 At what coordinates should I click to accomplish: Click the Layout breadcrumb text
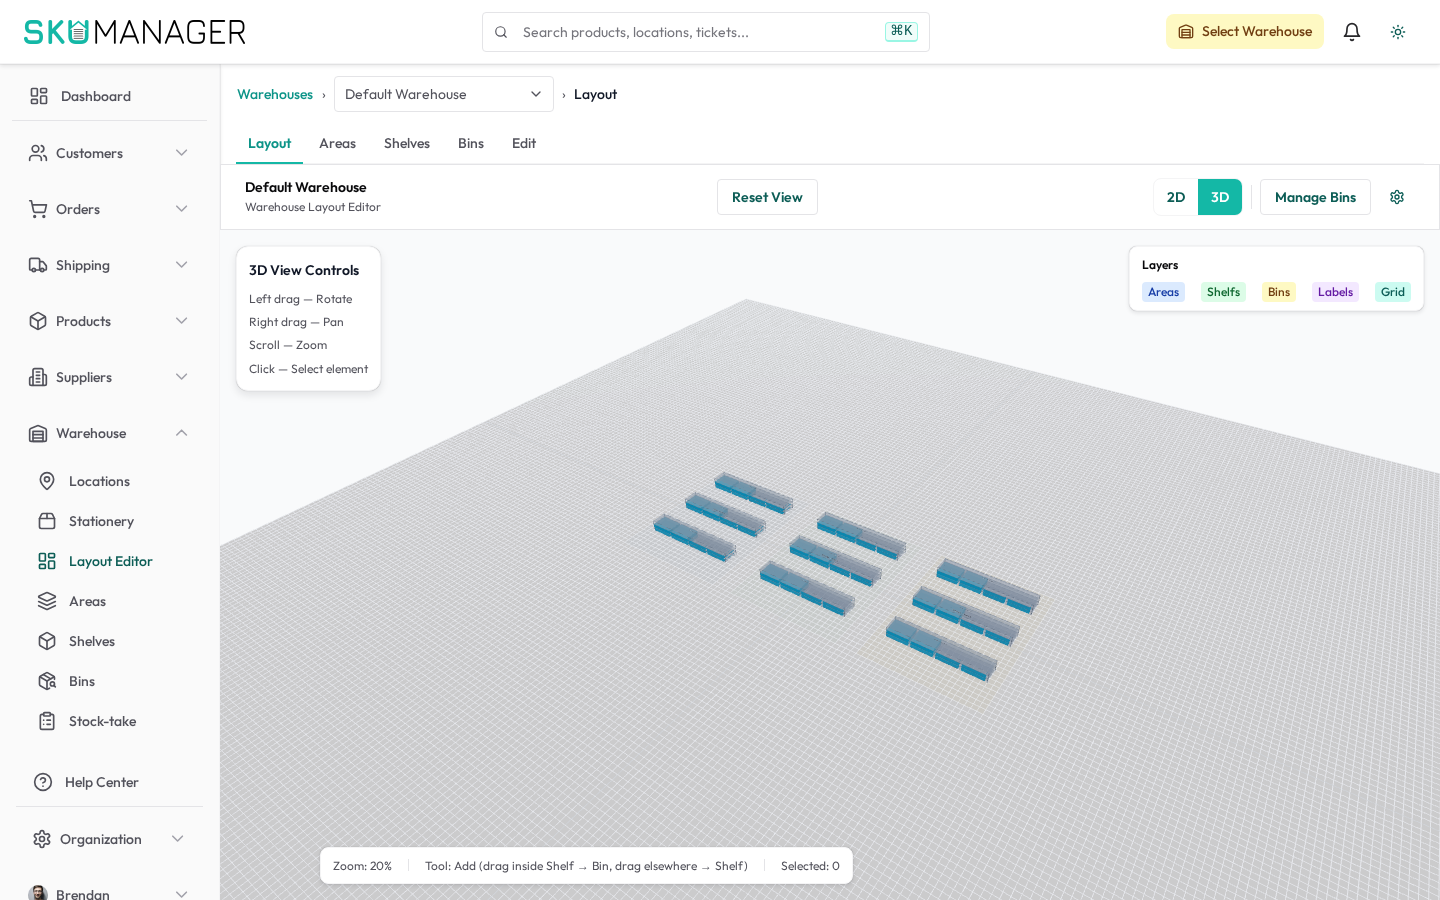coord(595,94)
